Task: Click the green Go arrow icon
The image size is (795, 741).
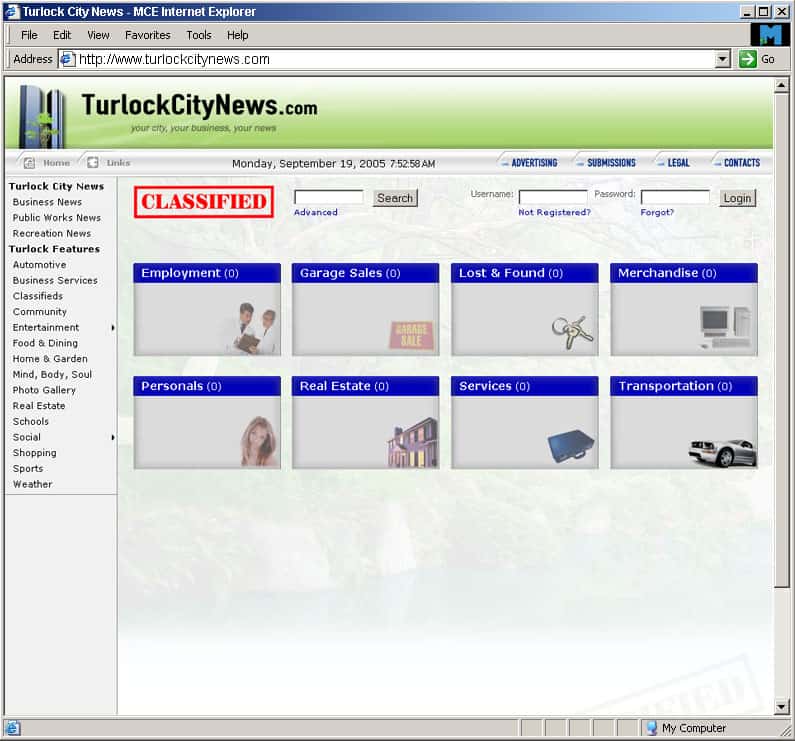Action: coord(747,59)
